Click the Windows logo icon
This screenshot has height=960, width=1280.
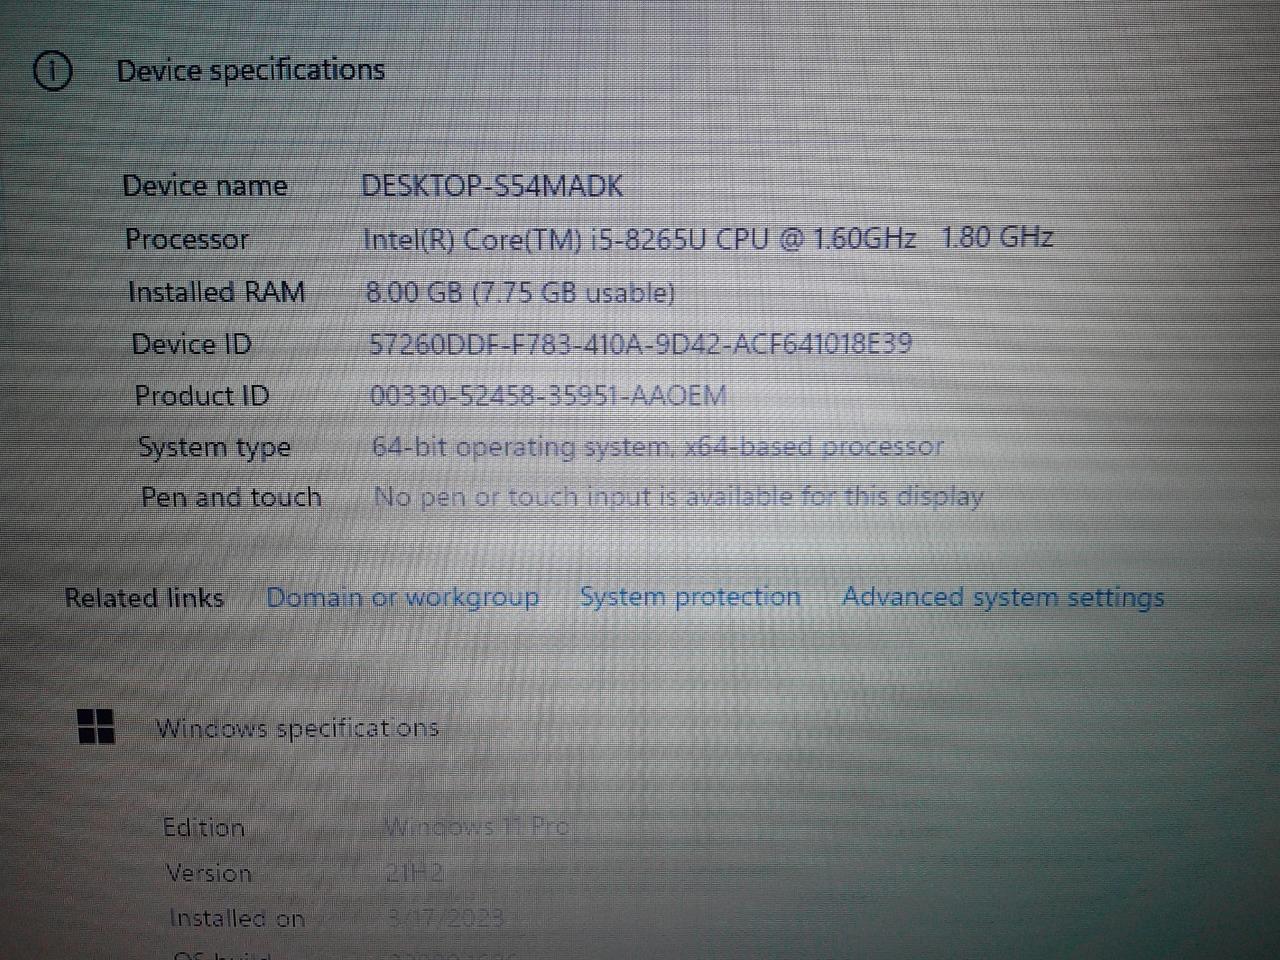[x=96, y=727]
